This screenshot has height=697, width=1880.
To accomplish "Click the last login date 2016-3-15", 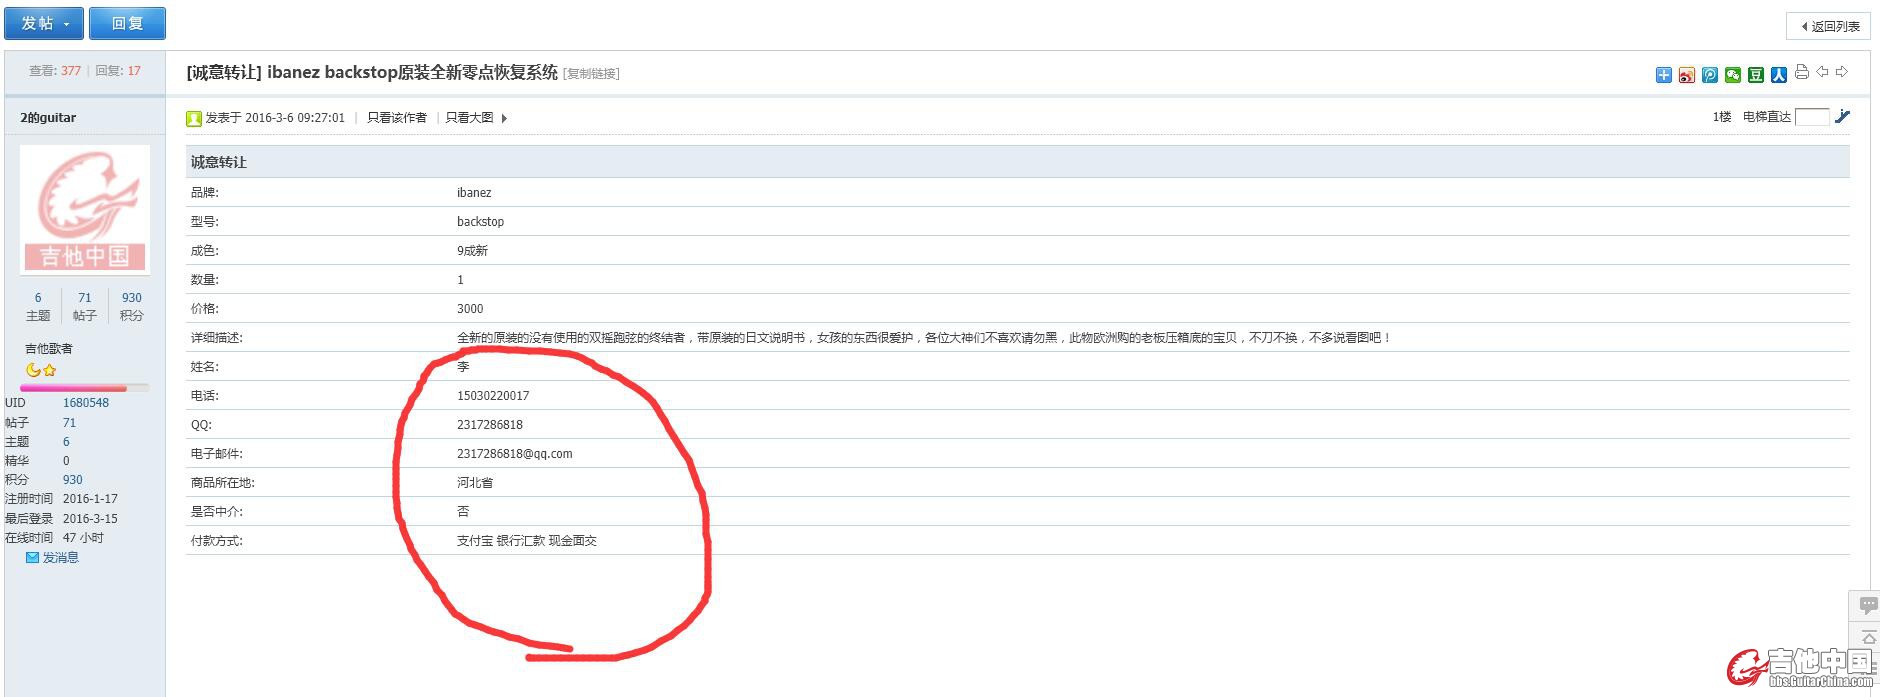I will click(90, 519).
